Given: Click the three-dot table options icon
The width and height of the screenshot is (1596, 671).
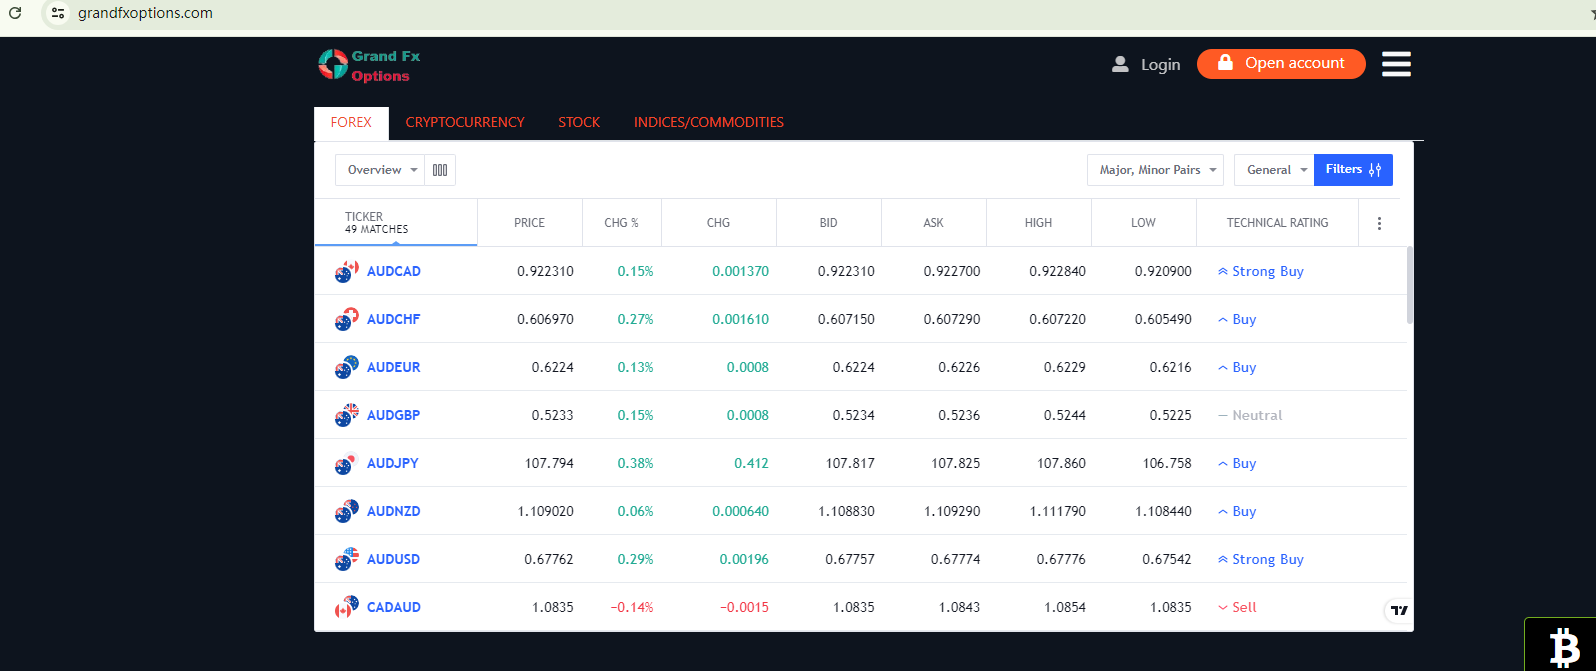Looking at the screenshot, I should [1379, 224].
